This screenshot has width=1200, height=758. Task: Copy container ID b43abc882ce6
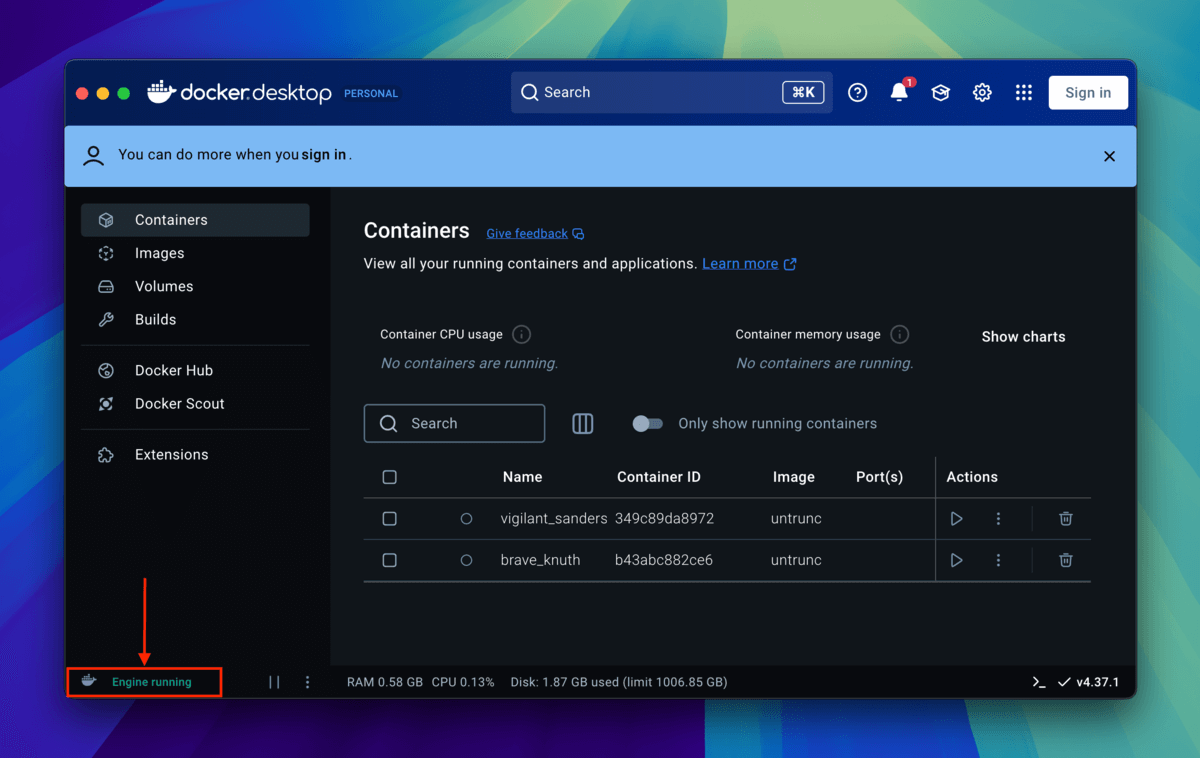coord(664,560)
